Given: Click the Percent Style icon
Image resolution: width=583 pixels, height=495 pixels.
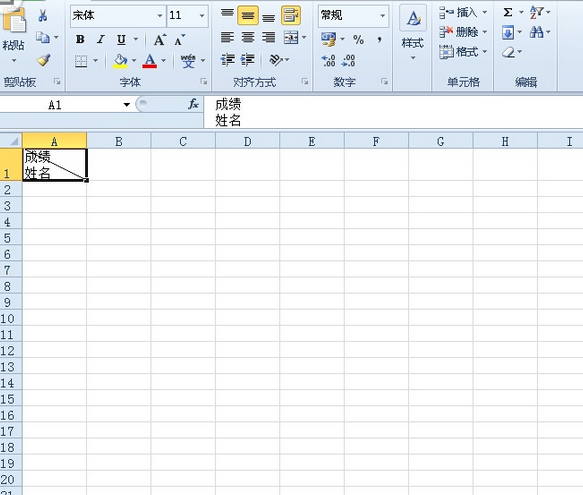Looking at the screenshot, I should [358, 39].
